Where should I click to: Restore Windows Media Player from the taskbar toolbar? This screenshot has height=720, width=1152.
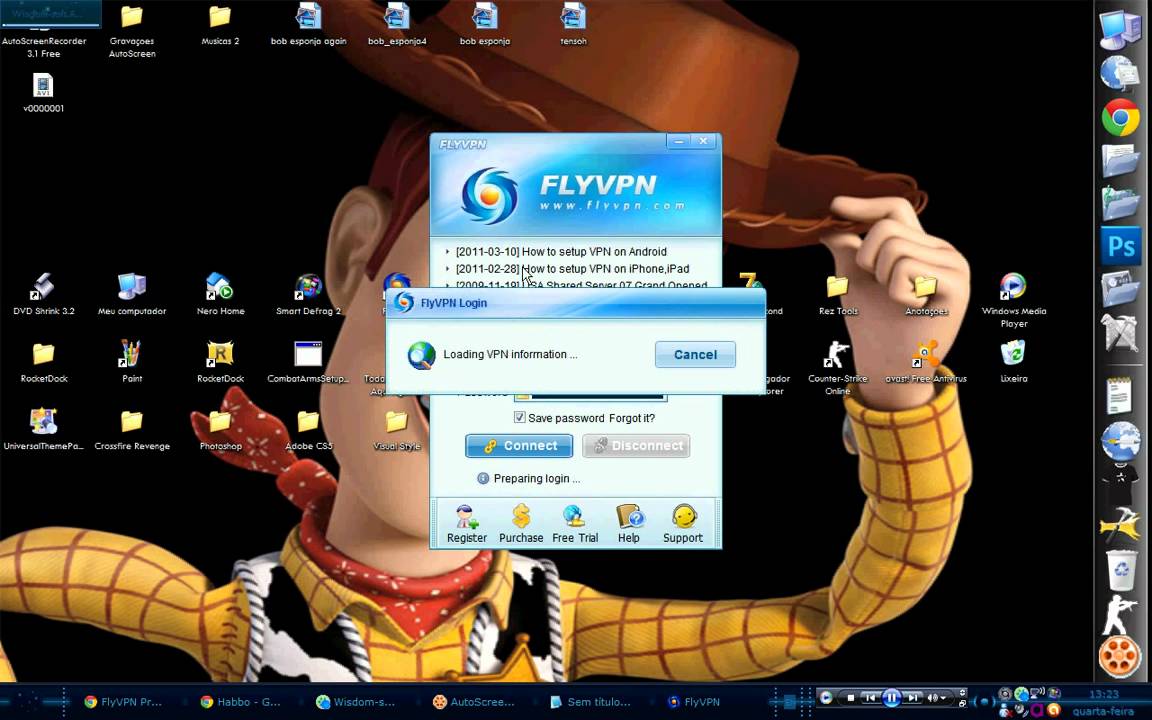(x=962, y=703)
